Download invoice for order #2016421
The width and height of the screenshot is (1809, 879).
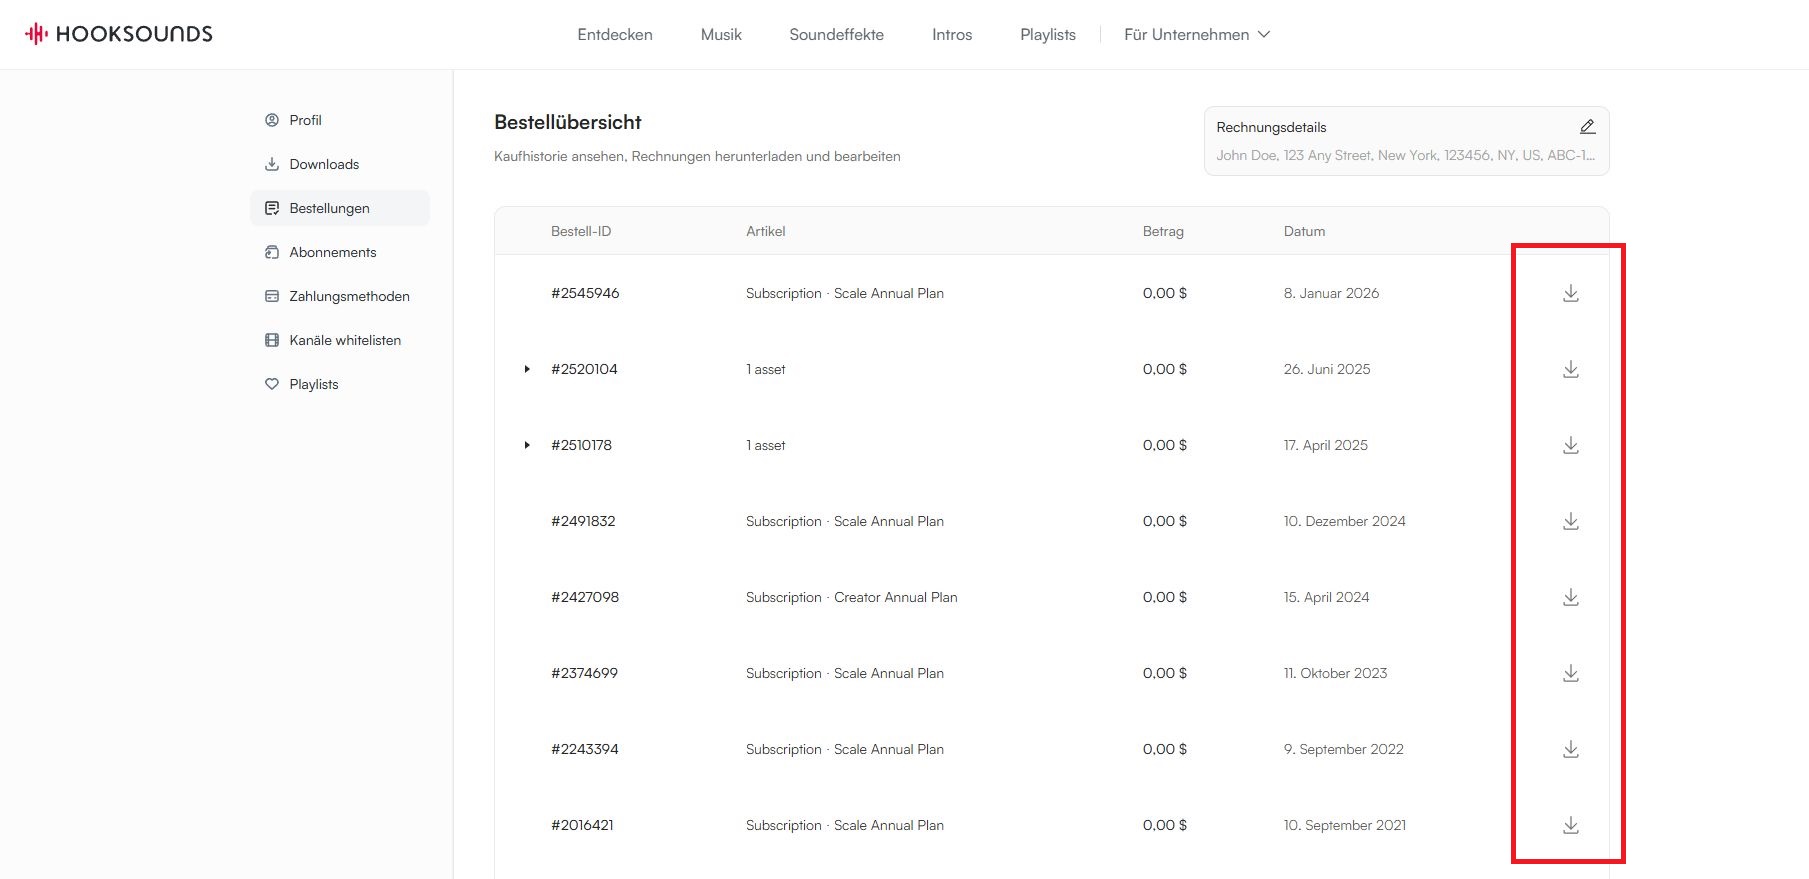(x=1570, y=825)
